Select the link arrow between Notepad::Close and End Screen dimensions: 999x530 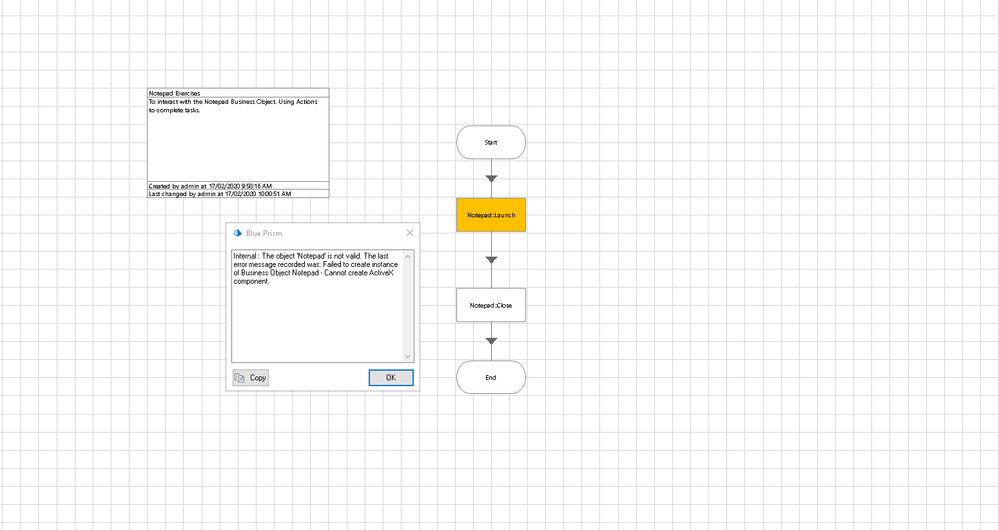491,341
